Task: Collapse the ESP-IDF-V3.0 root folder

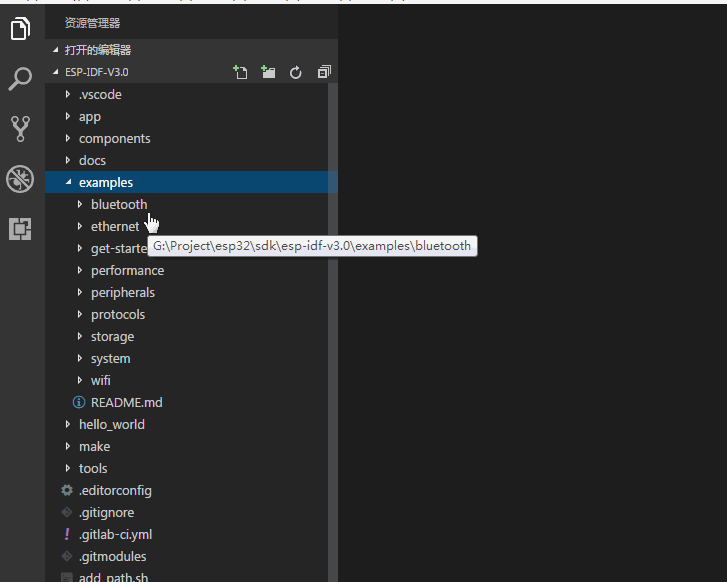Action: click(x=56, y=72)
